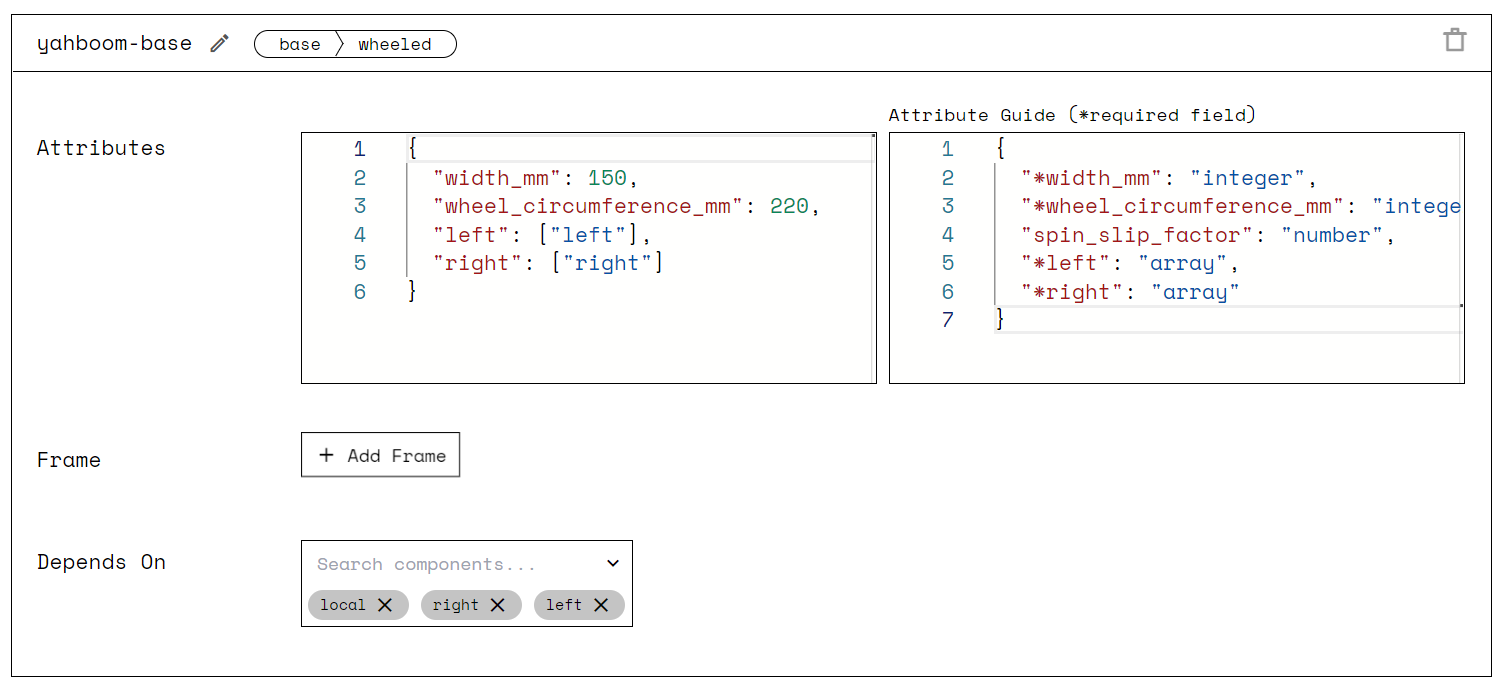Click the Add Frame button
This screenshot has height=690, width=1507.
[x=380, y=454]
